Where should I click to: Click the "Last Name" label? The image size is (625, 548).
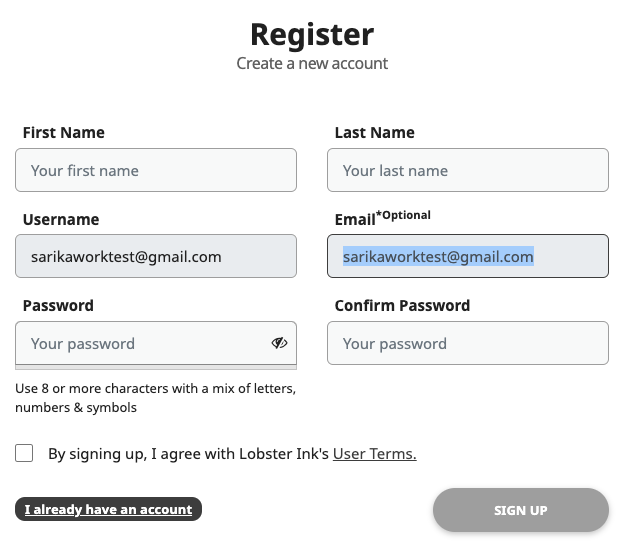point(375,132)
